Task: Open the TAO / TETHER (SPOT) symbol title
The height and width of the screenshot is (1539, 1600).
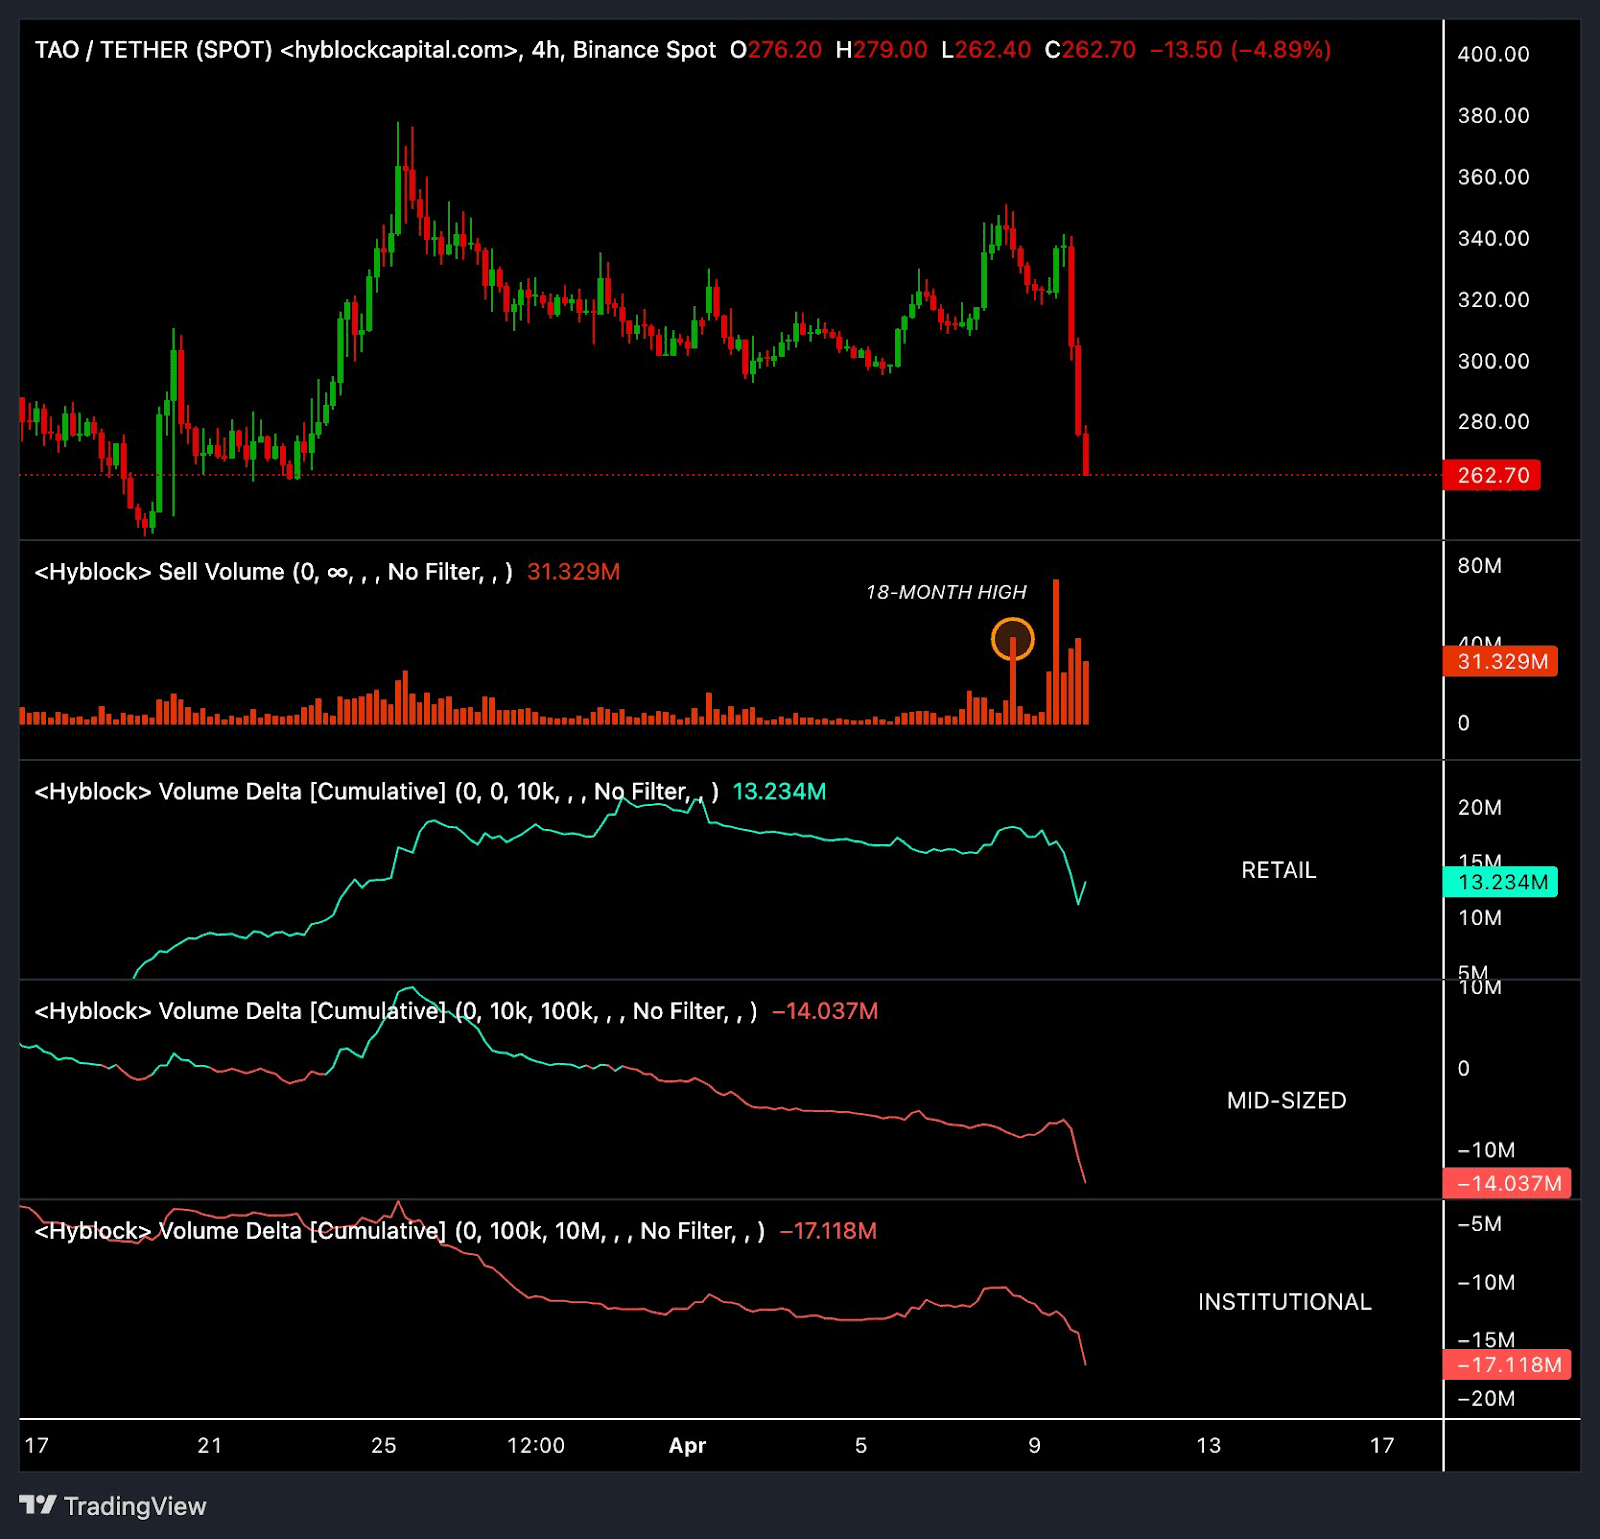Action: (x=153, y=50)
